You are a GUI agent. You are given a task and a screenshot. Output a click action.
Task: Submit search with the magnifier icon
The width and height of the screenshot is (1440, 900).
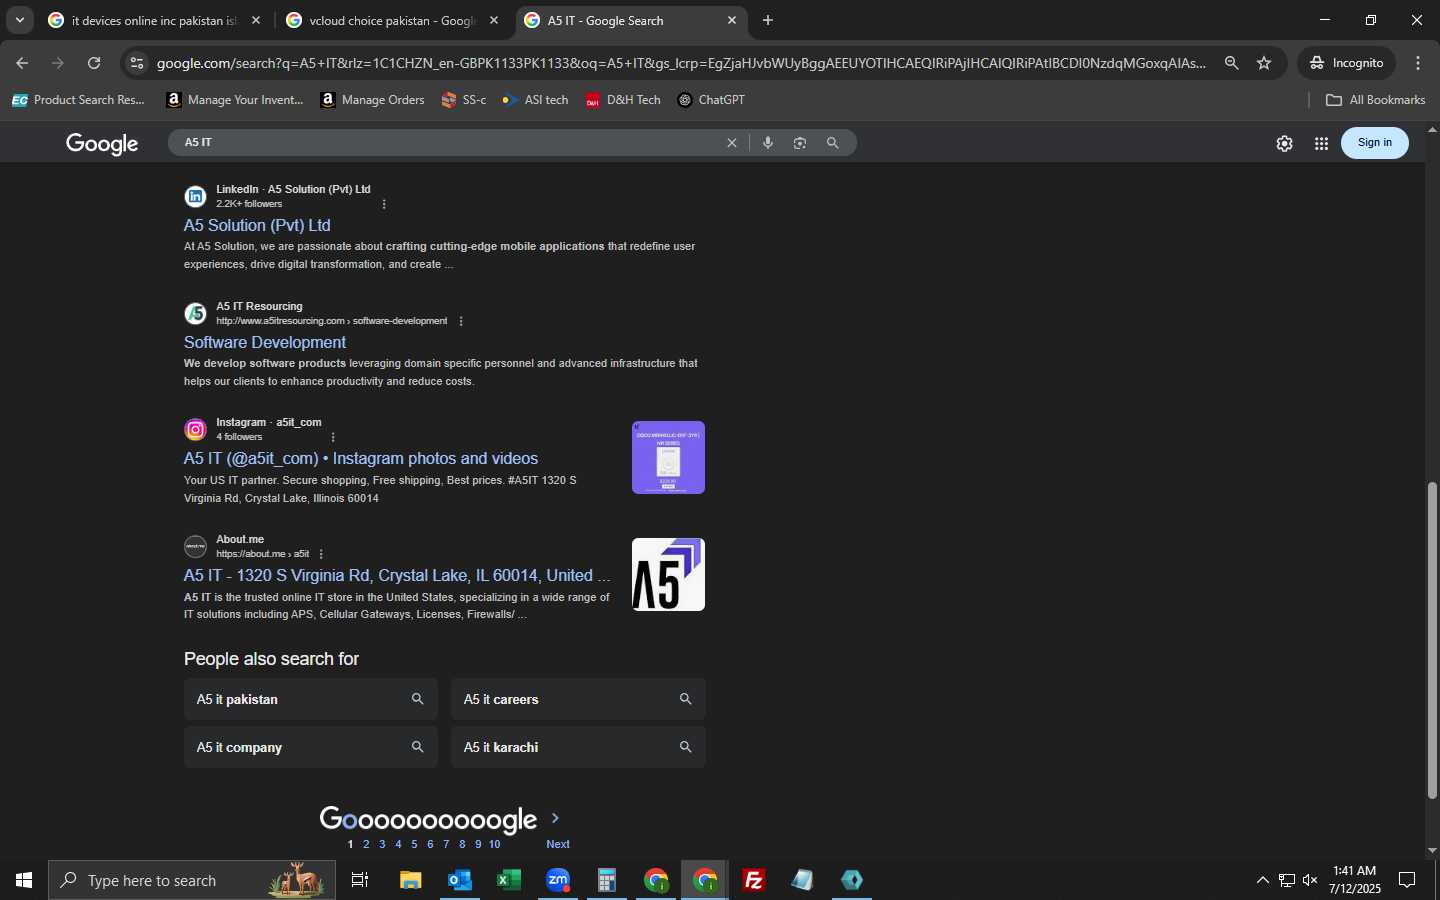coord(832,143)
